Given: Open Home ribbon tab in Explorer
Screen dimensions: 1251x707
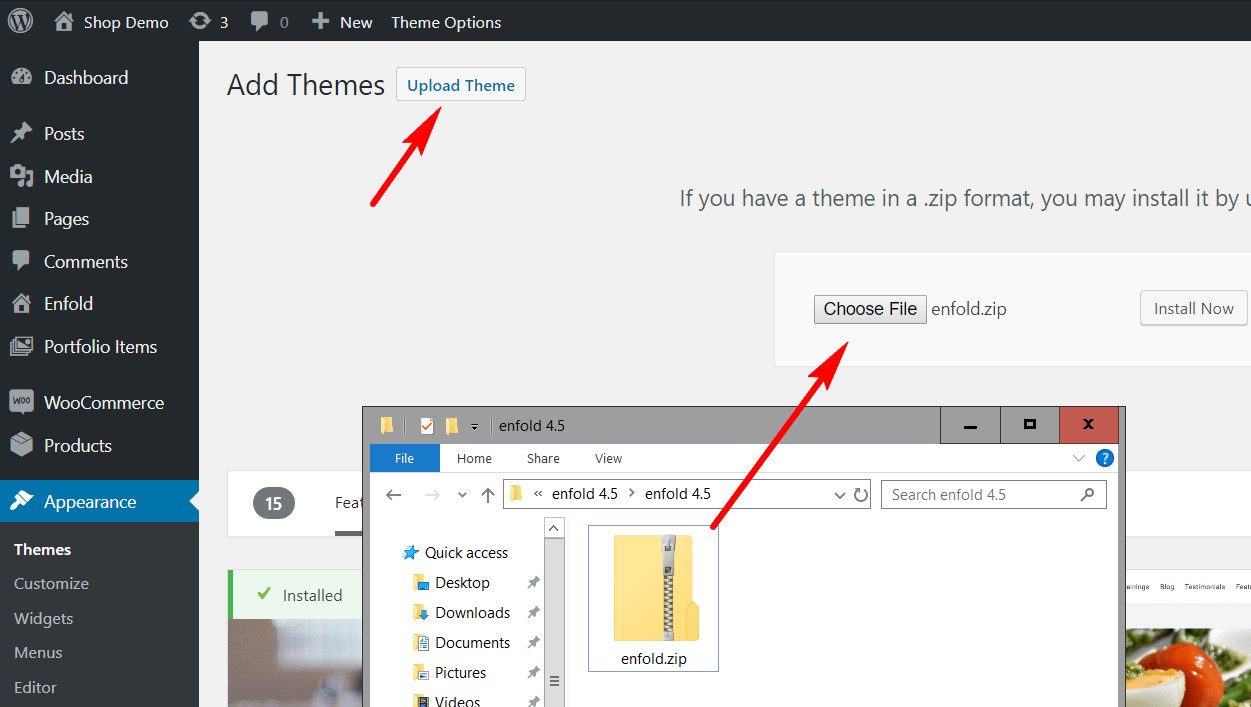Looking at the screenshot, I should click(474, 458).
